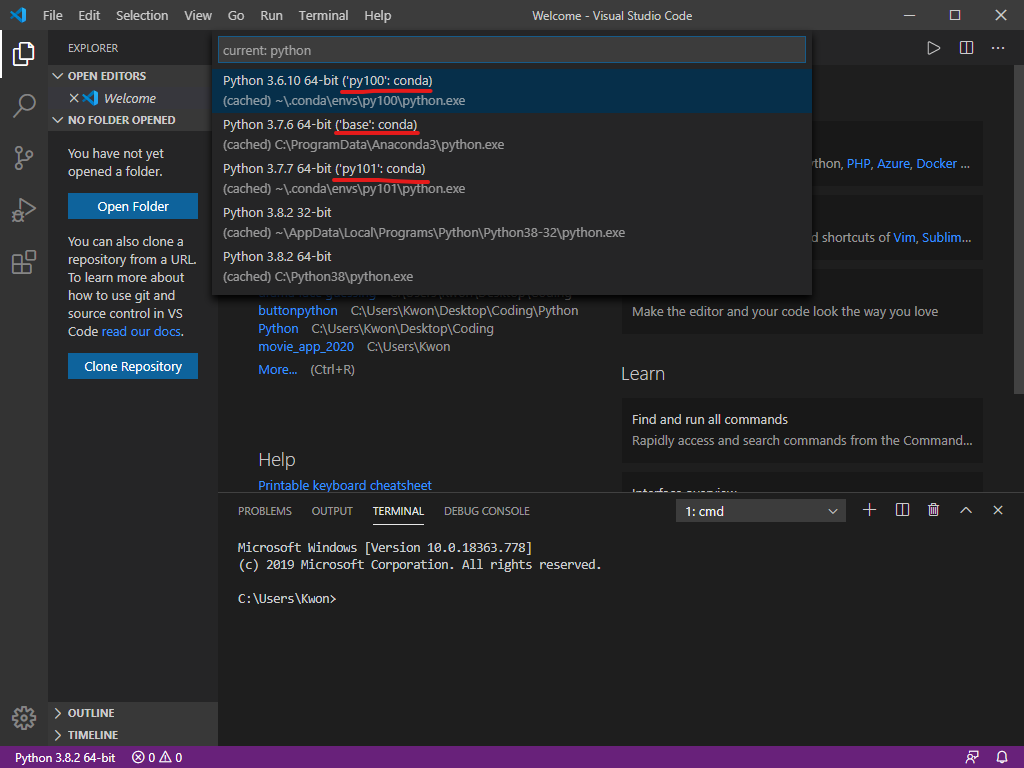The width and height of the screenshot is (1024, 768).
Task: Close the terminal panel
Action: [998, 510]
